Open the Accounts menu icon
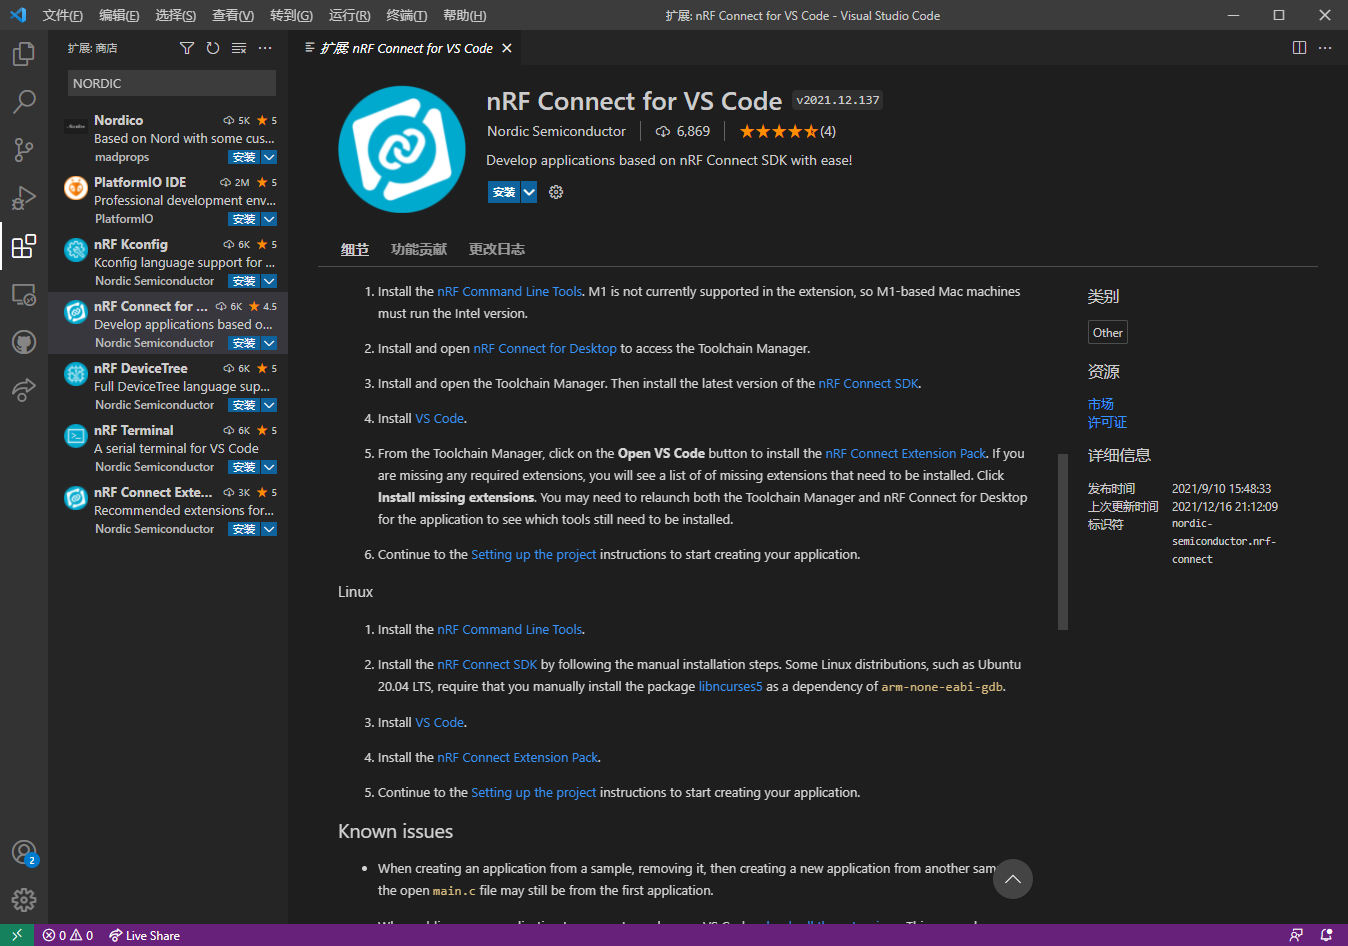Image resolution: width=1348 pixels, height=946 pixels. click(24, 853)
